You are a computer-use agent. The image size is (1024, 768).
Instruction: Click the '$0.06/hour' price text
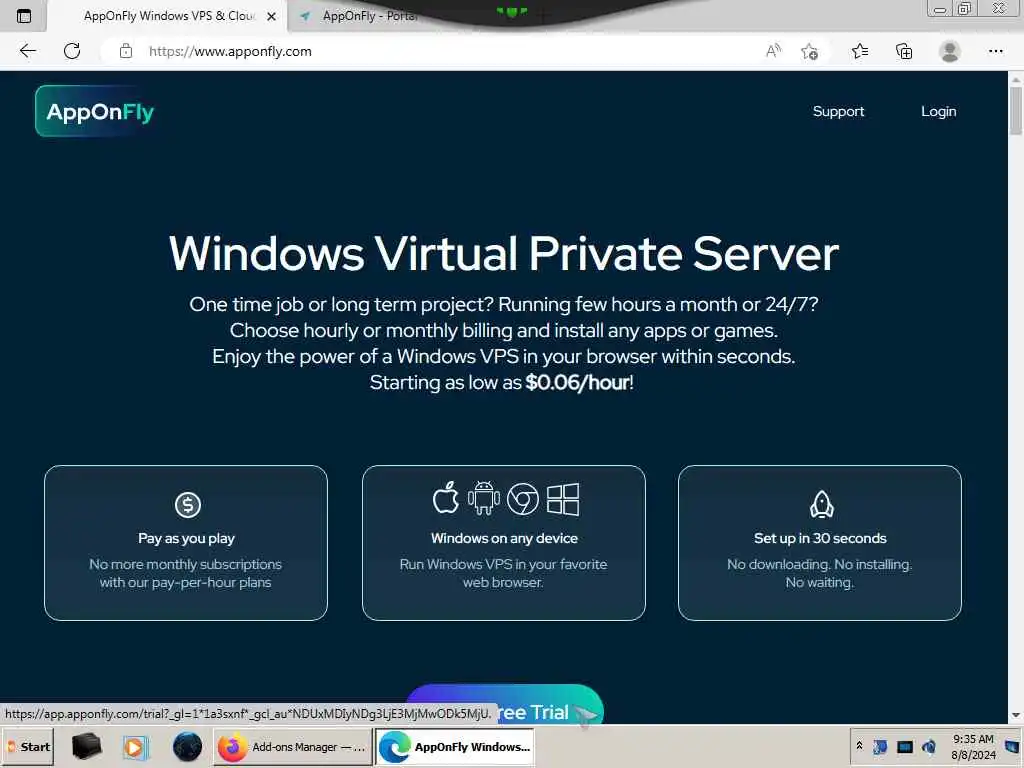[578, 383]
